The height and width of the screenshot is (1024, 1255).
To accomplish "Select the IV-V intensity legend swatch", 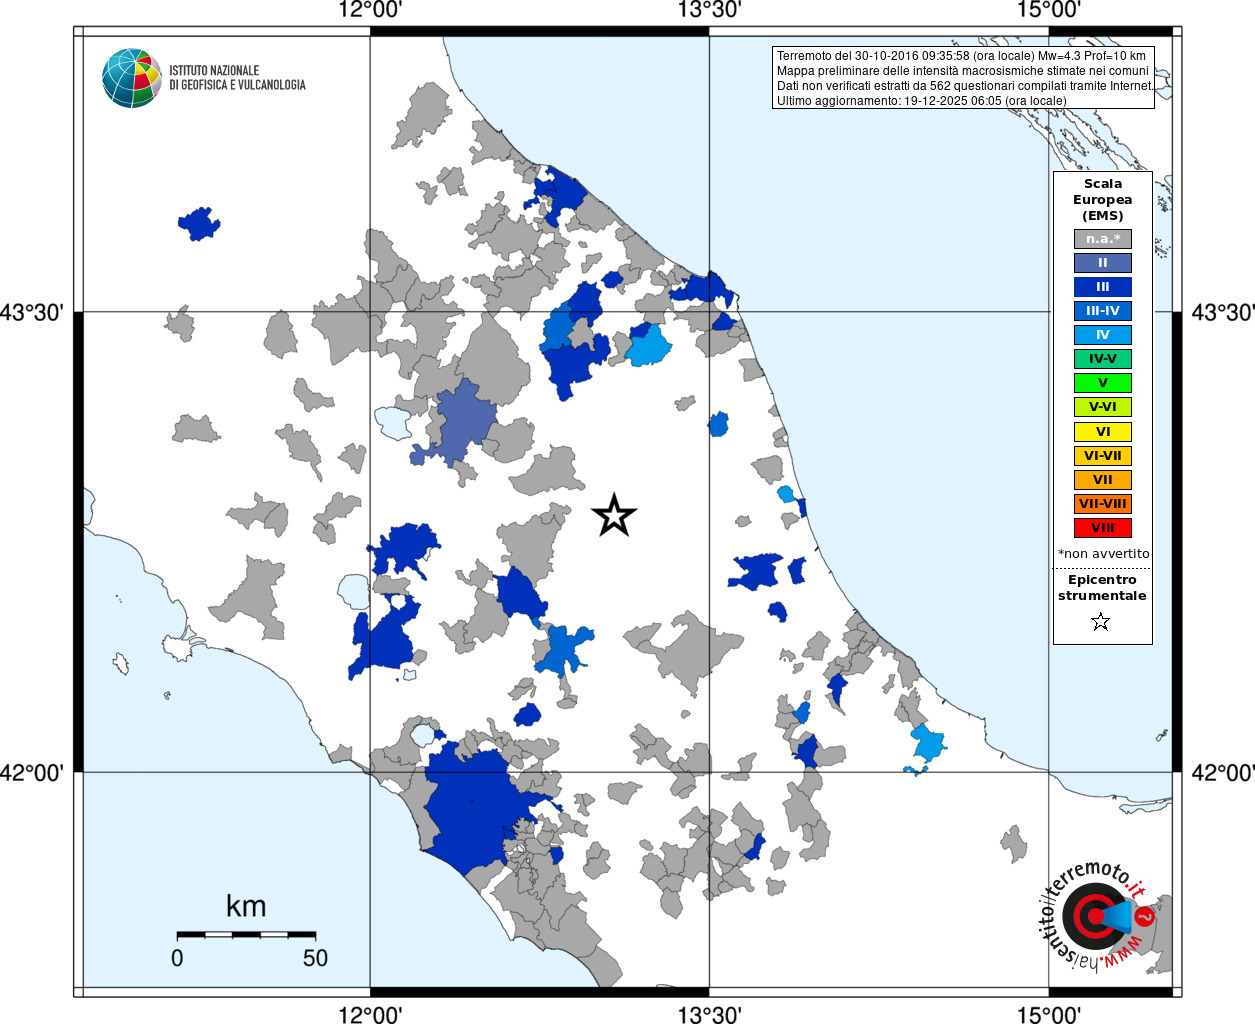I will (x=1103, y=359).
